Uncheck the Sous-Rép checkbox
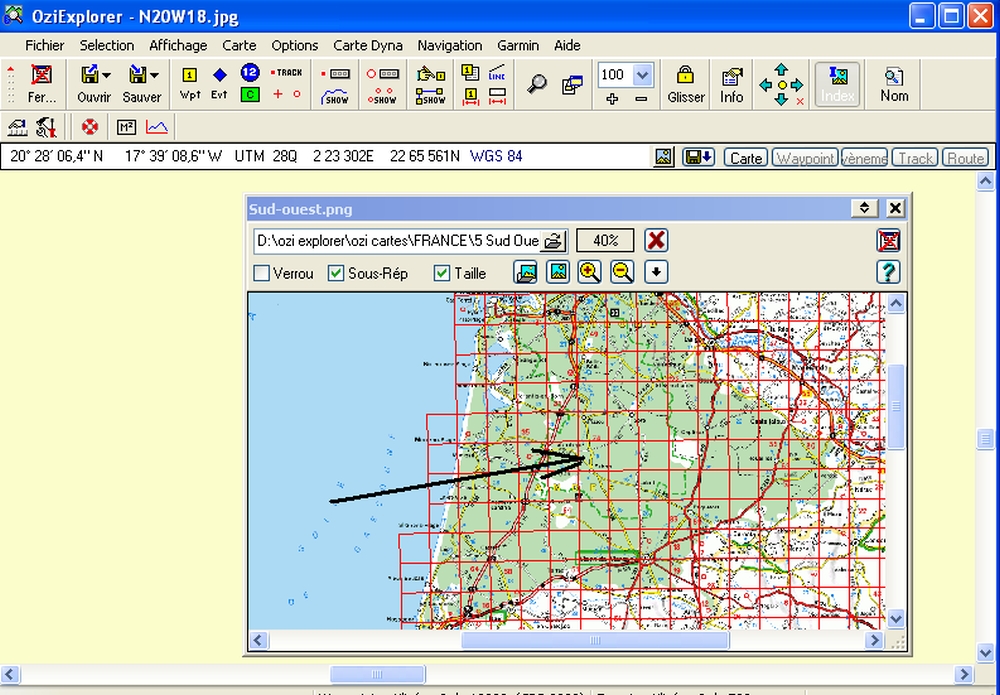 tap(337, 273)
